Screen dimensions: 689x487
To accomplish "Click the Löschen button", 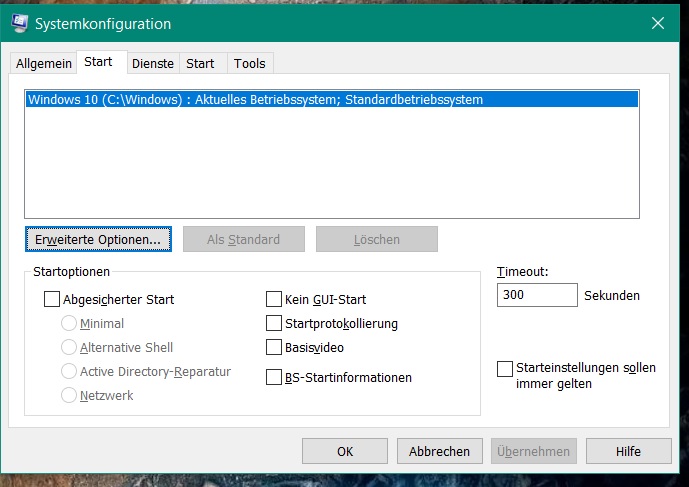I will pyautogui.click(x=377, y=239).
